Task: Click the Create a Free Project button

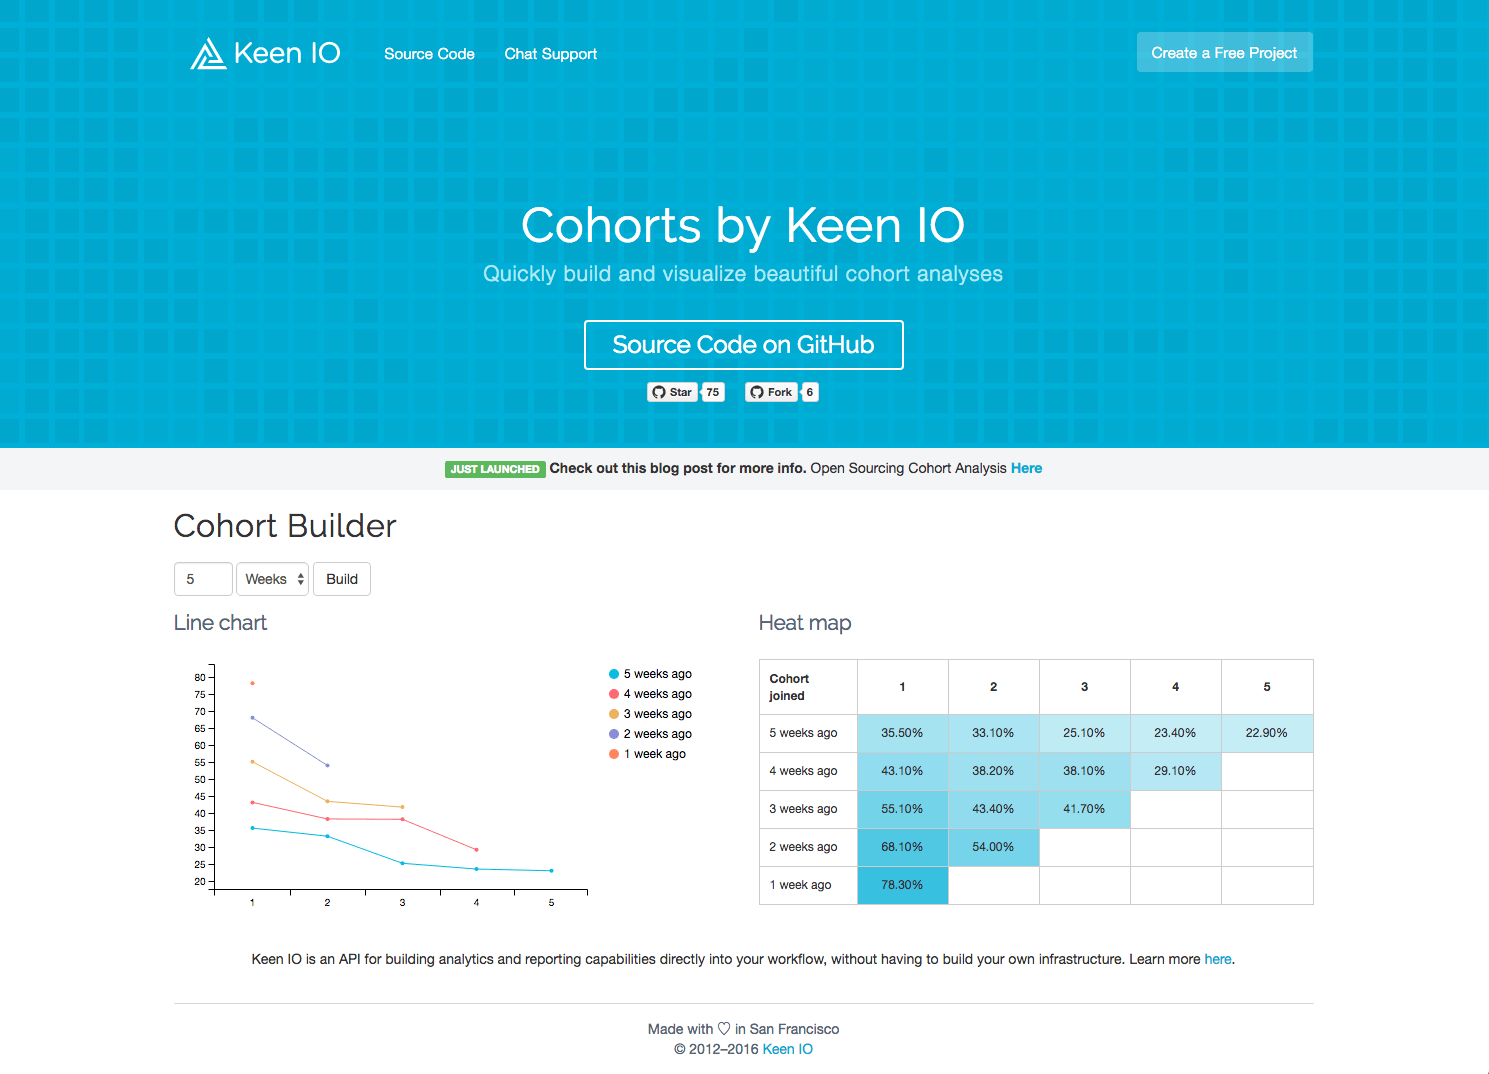Action: pyautogui.click(x=1224, y=52)
